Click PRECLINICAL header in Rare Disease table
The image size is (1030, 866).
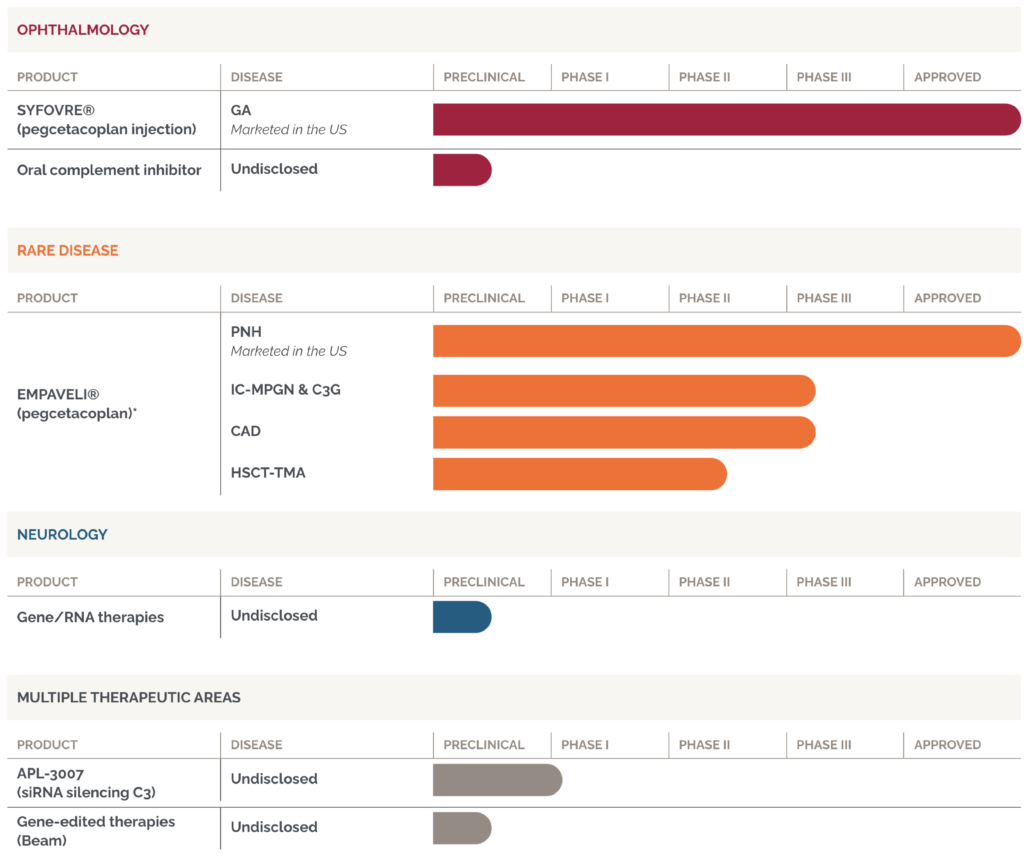[x=484, y=298]
